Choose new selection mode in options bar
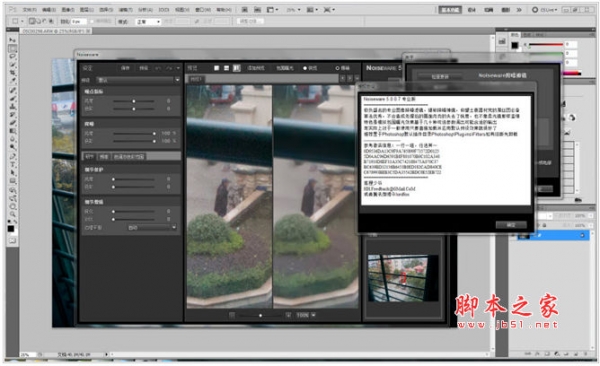Viewport: 600px width, 366px height. 32,21
